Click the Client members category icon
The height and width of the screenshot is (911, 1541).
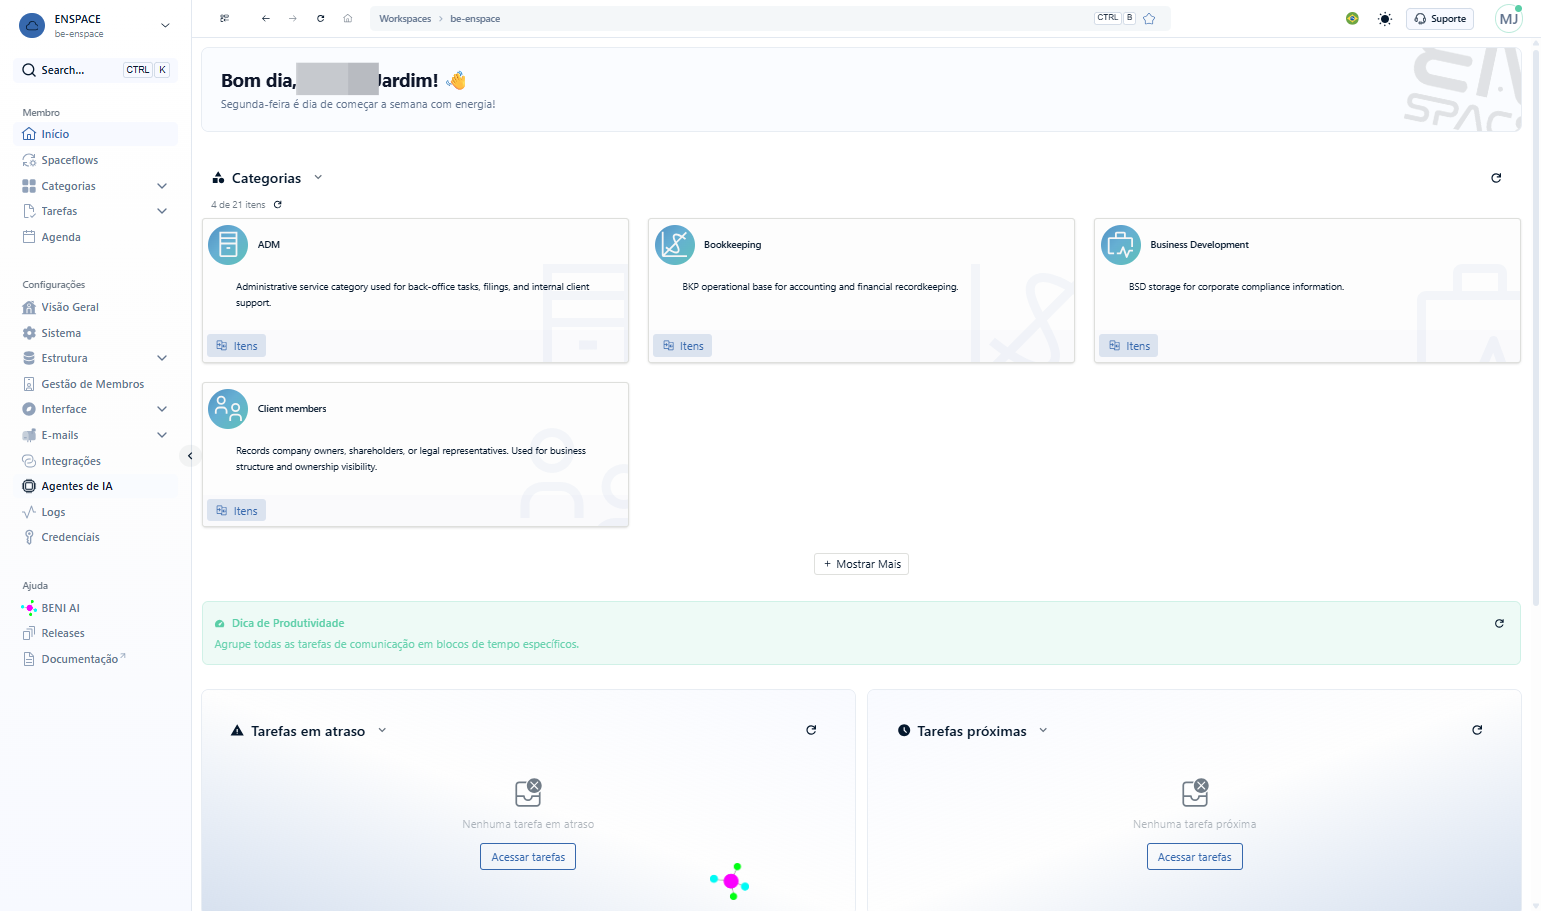tap(228, 409)
